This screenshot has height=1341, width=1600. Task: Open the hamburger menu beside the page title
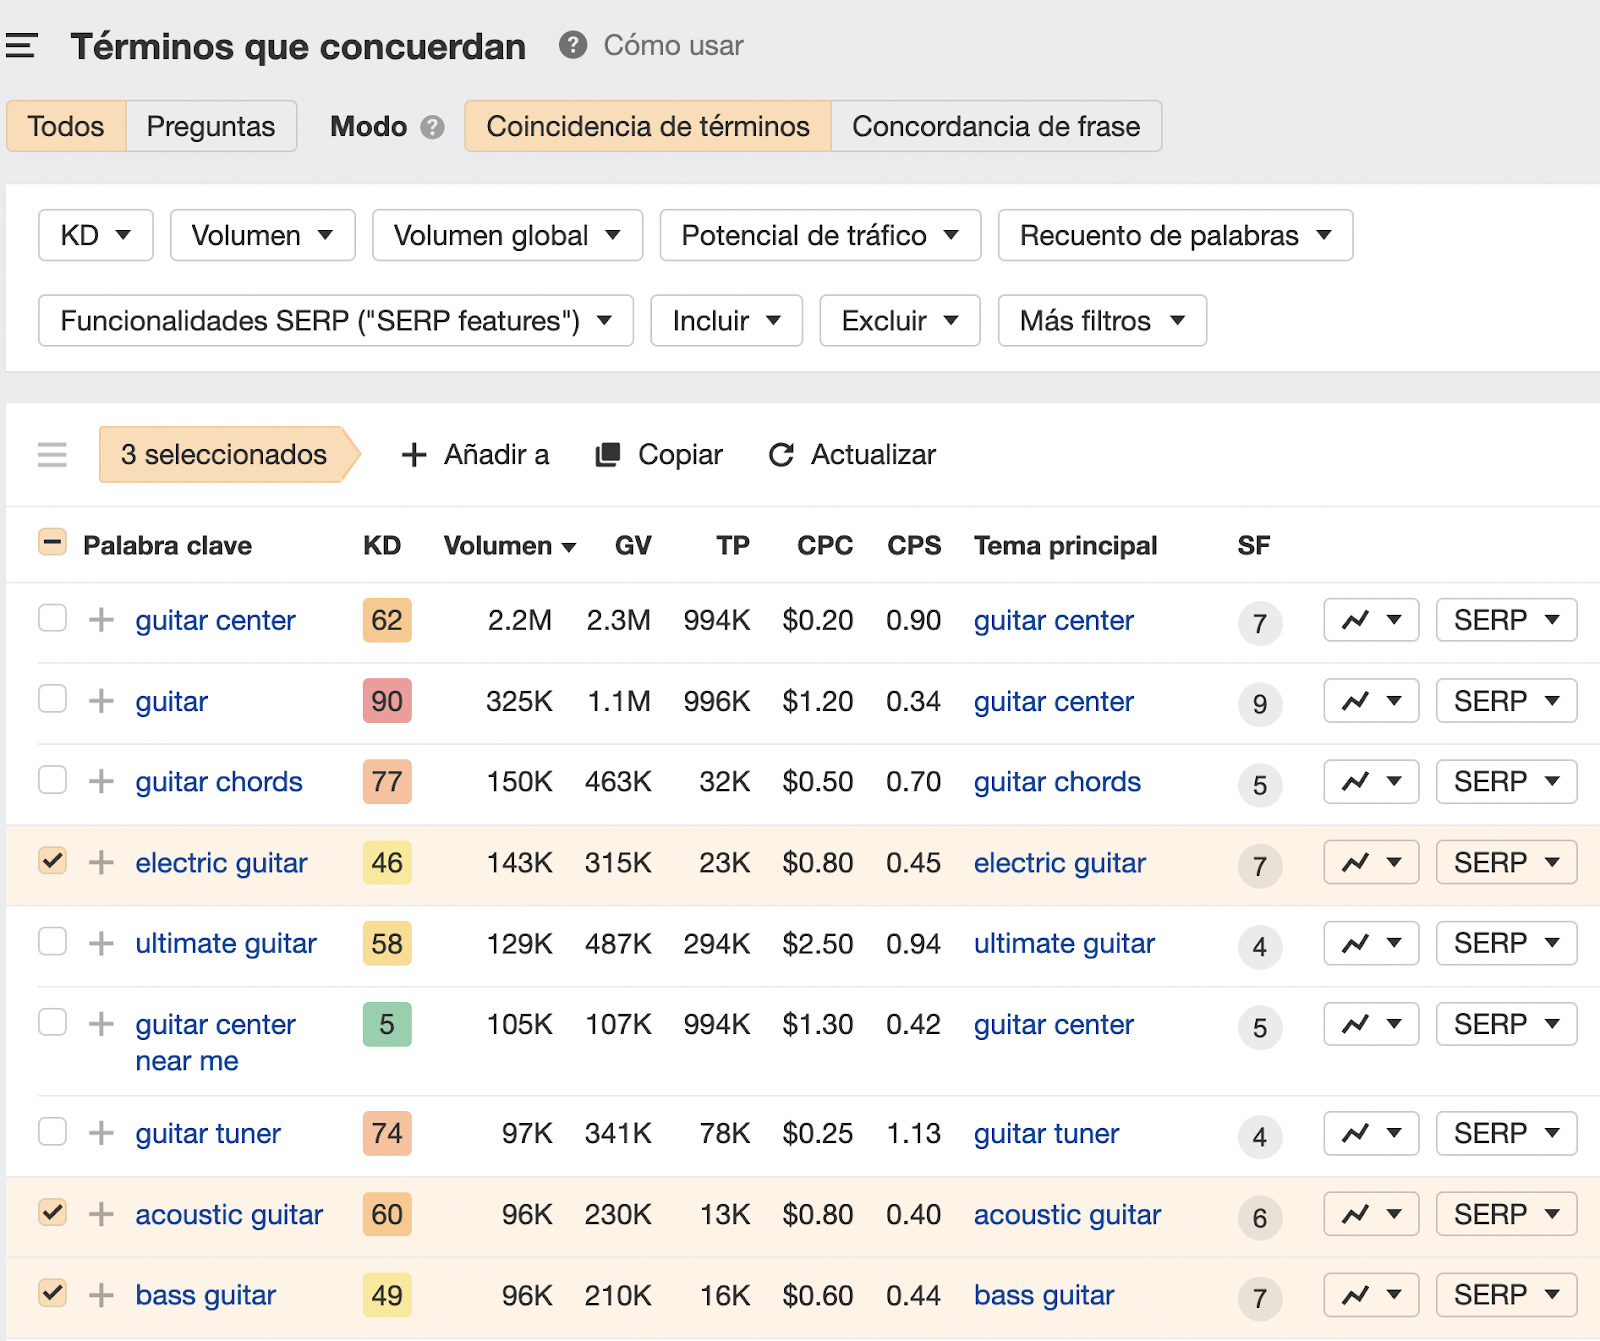21,46
